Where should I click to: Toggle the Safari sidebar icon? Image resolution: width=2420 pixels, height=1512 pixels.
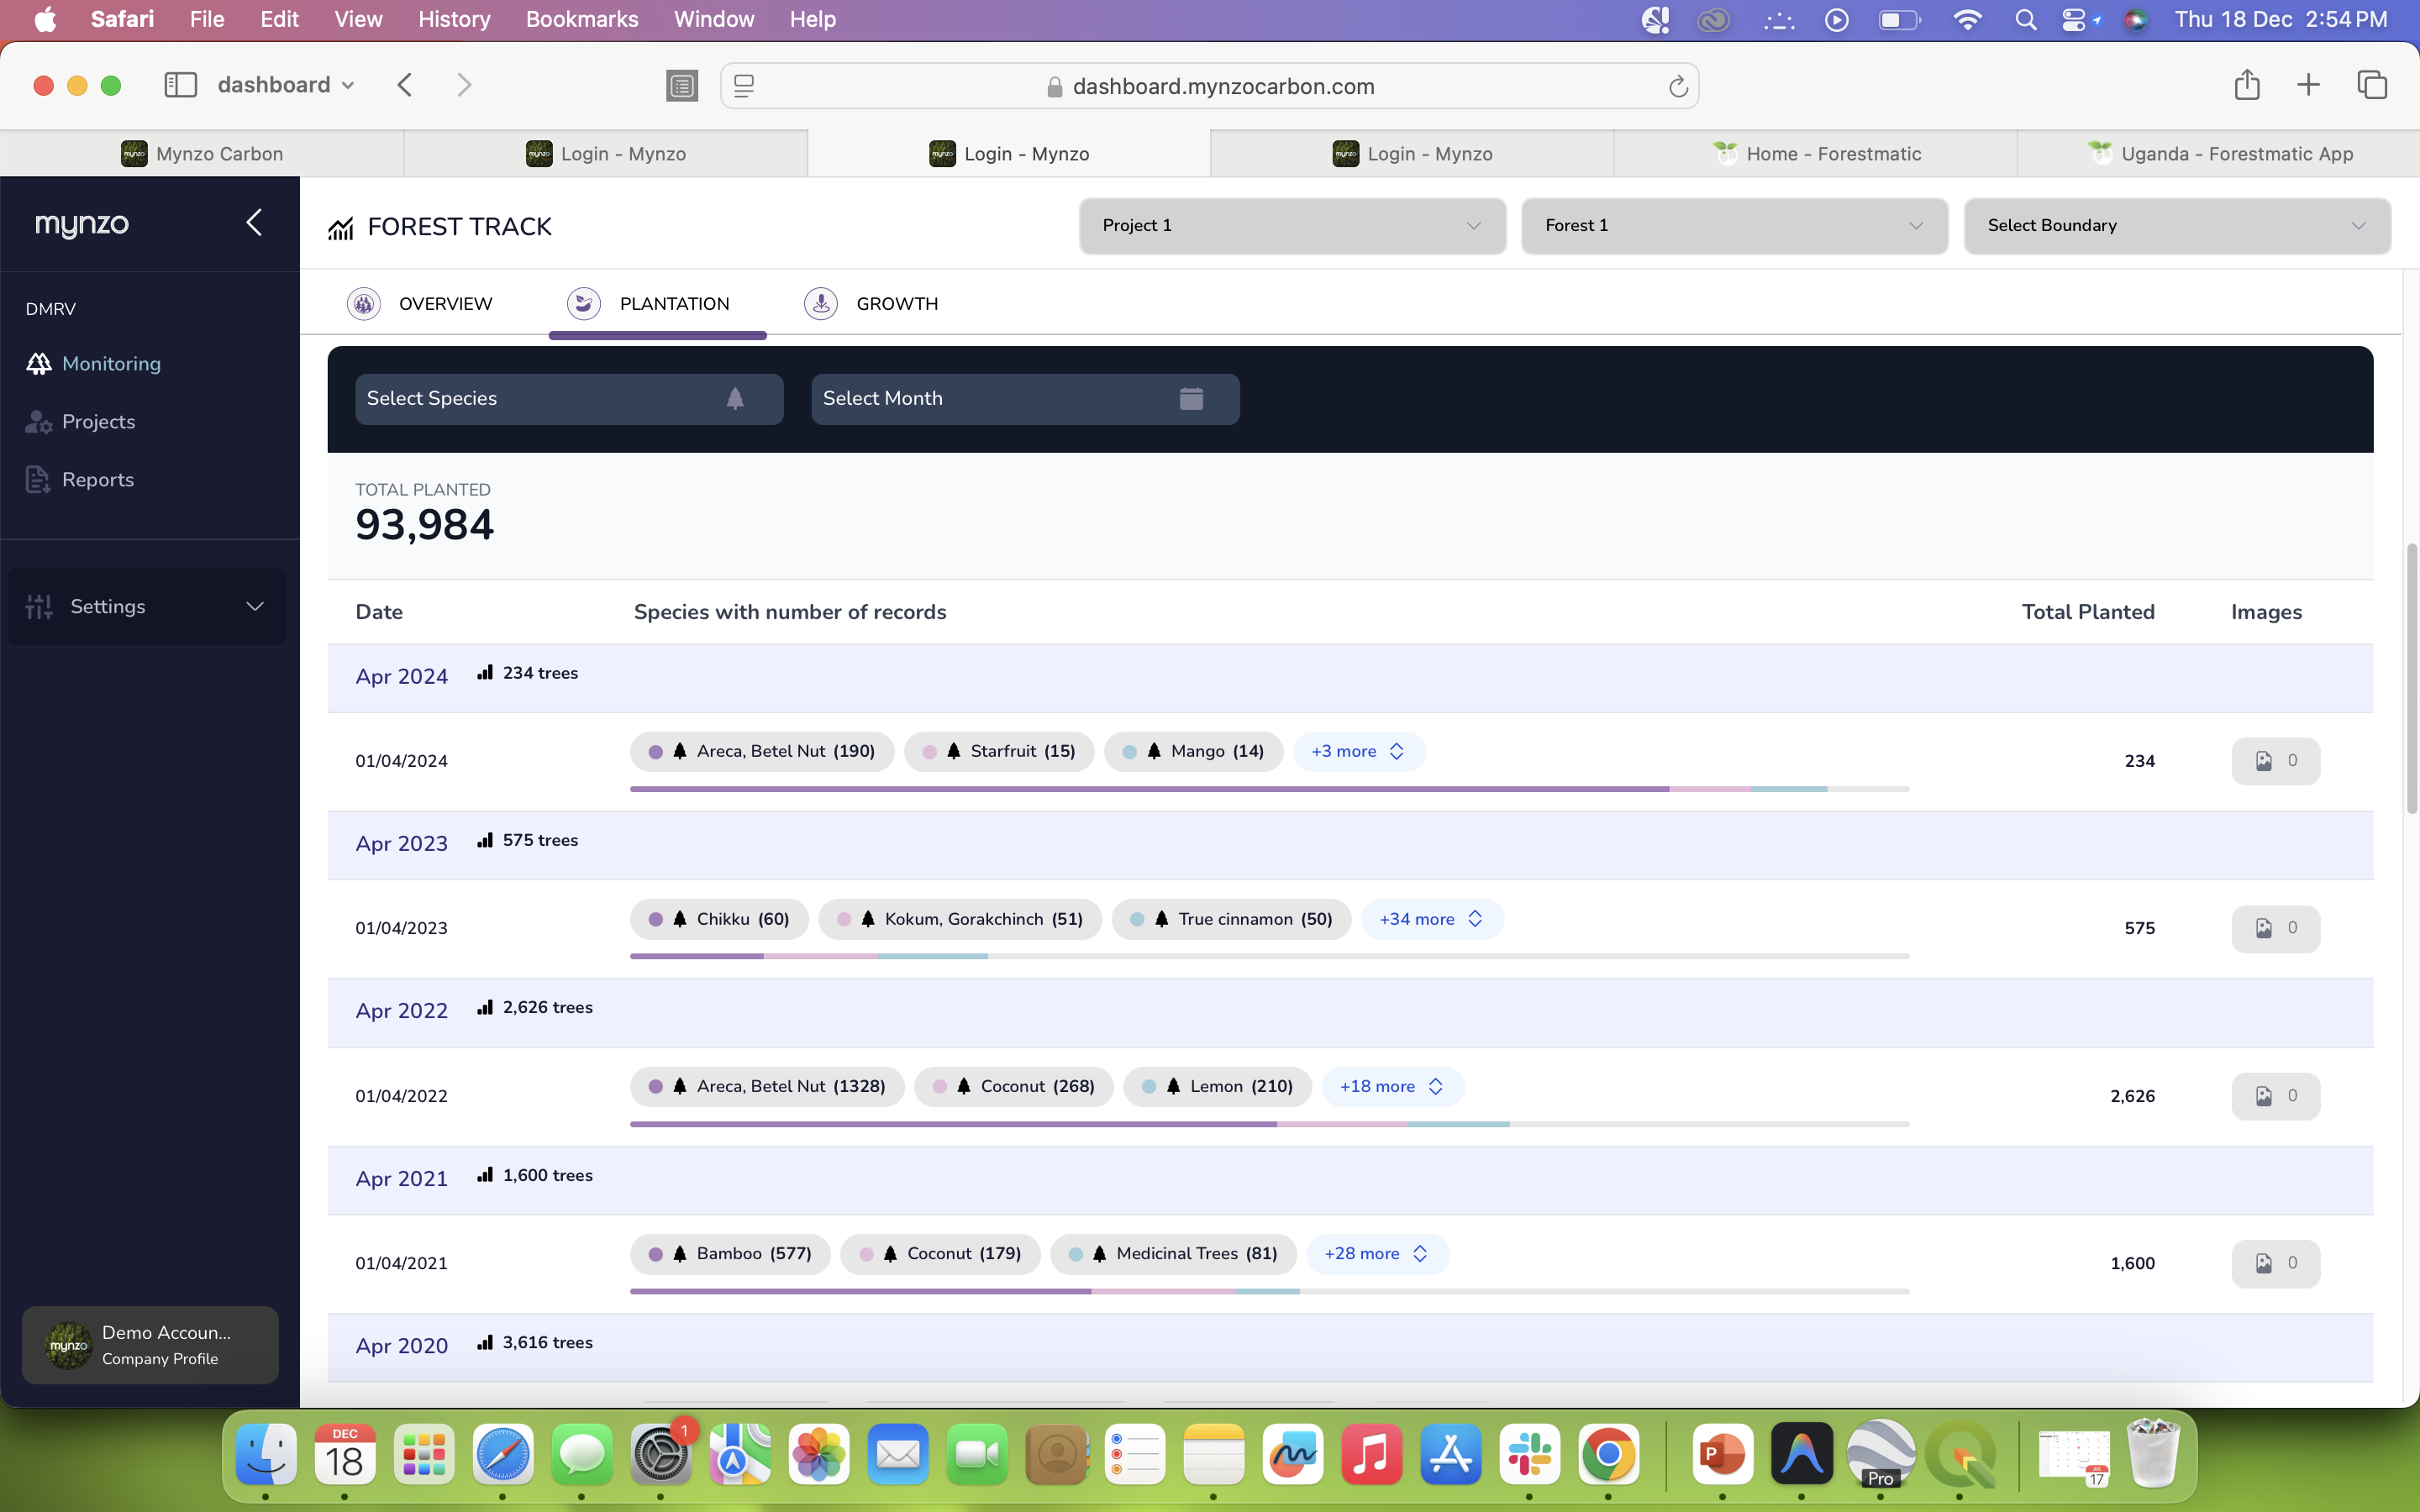[x=180, y=85]
